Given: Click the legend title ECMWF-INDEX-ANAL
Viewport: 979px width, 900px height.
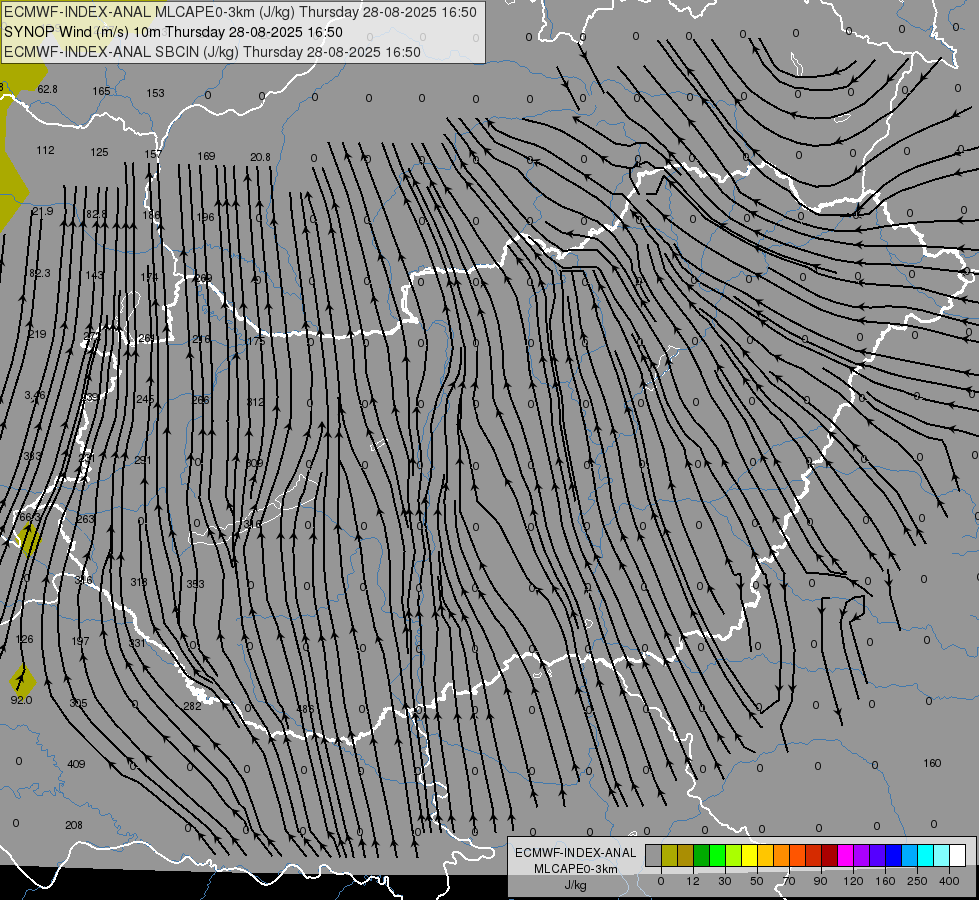Looking at the screenshot, I should click(x=575, y=853).
